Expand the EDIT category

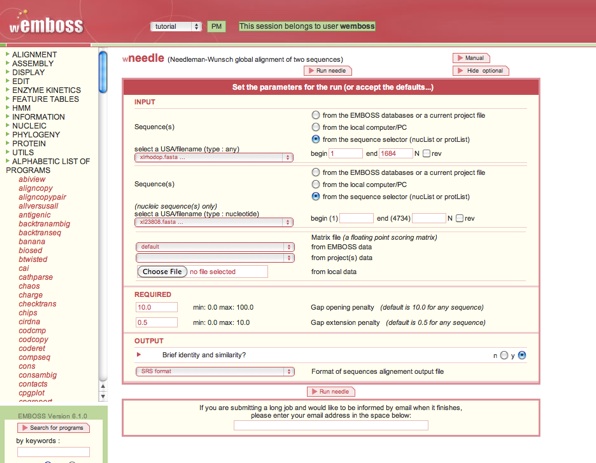pyautogui.click(x=21, y=81)
